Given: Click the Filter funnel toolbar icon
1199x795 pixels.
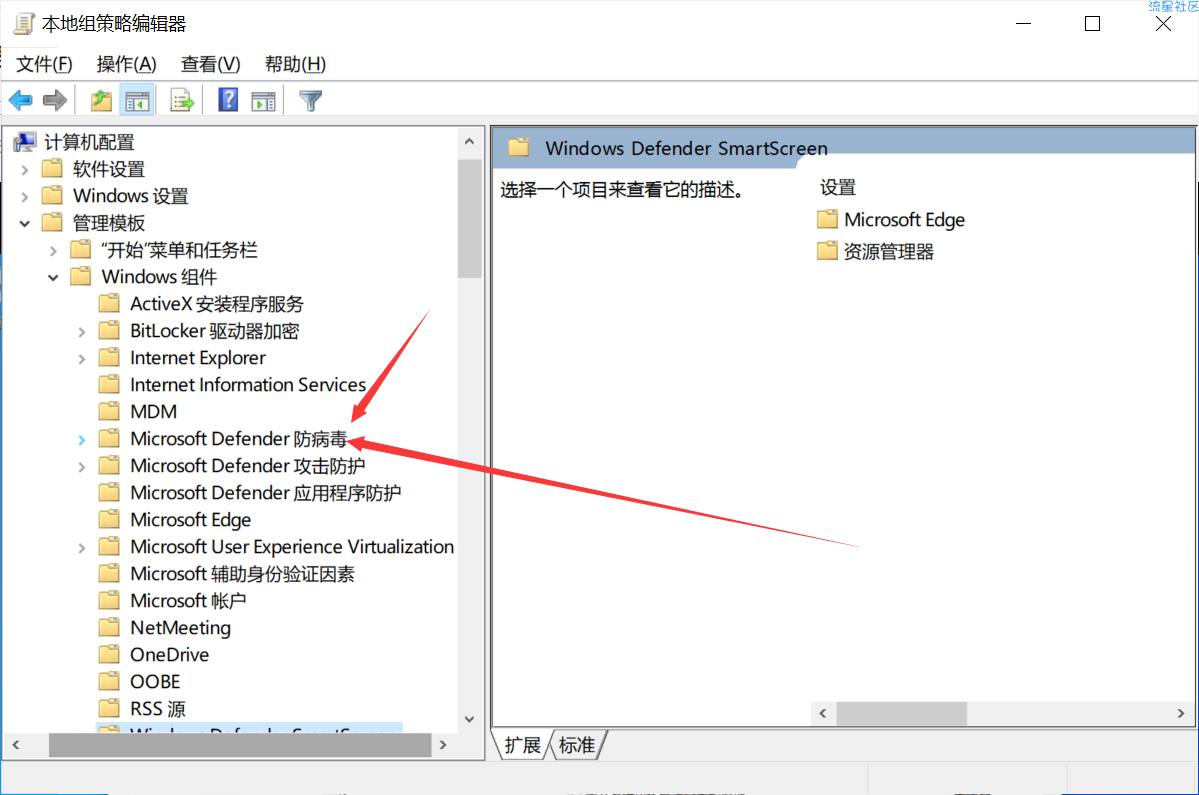Looking at the screenshot, I should (310, 100).
